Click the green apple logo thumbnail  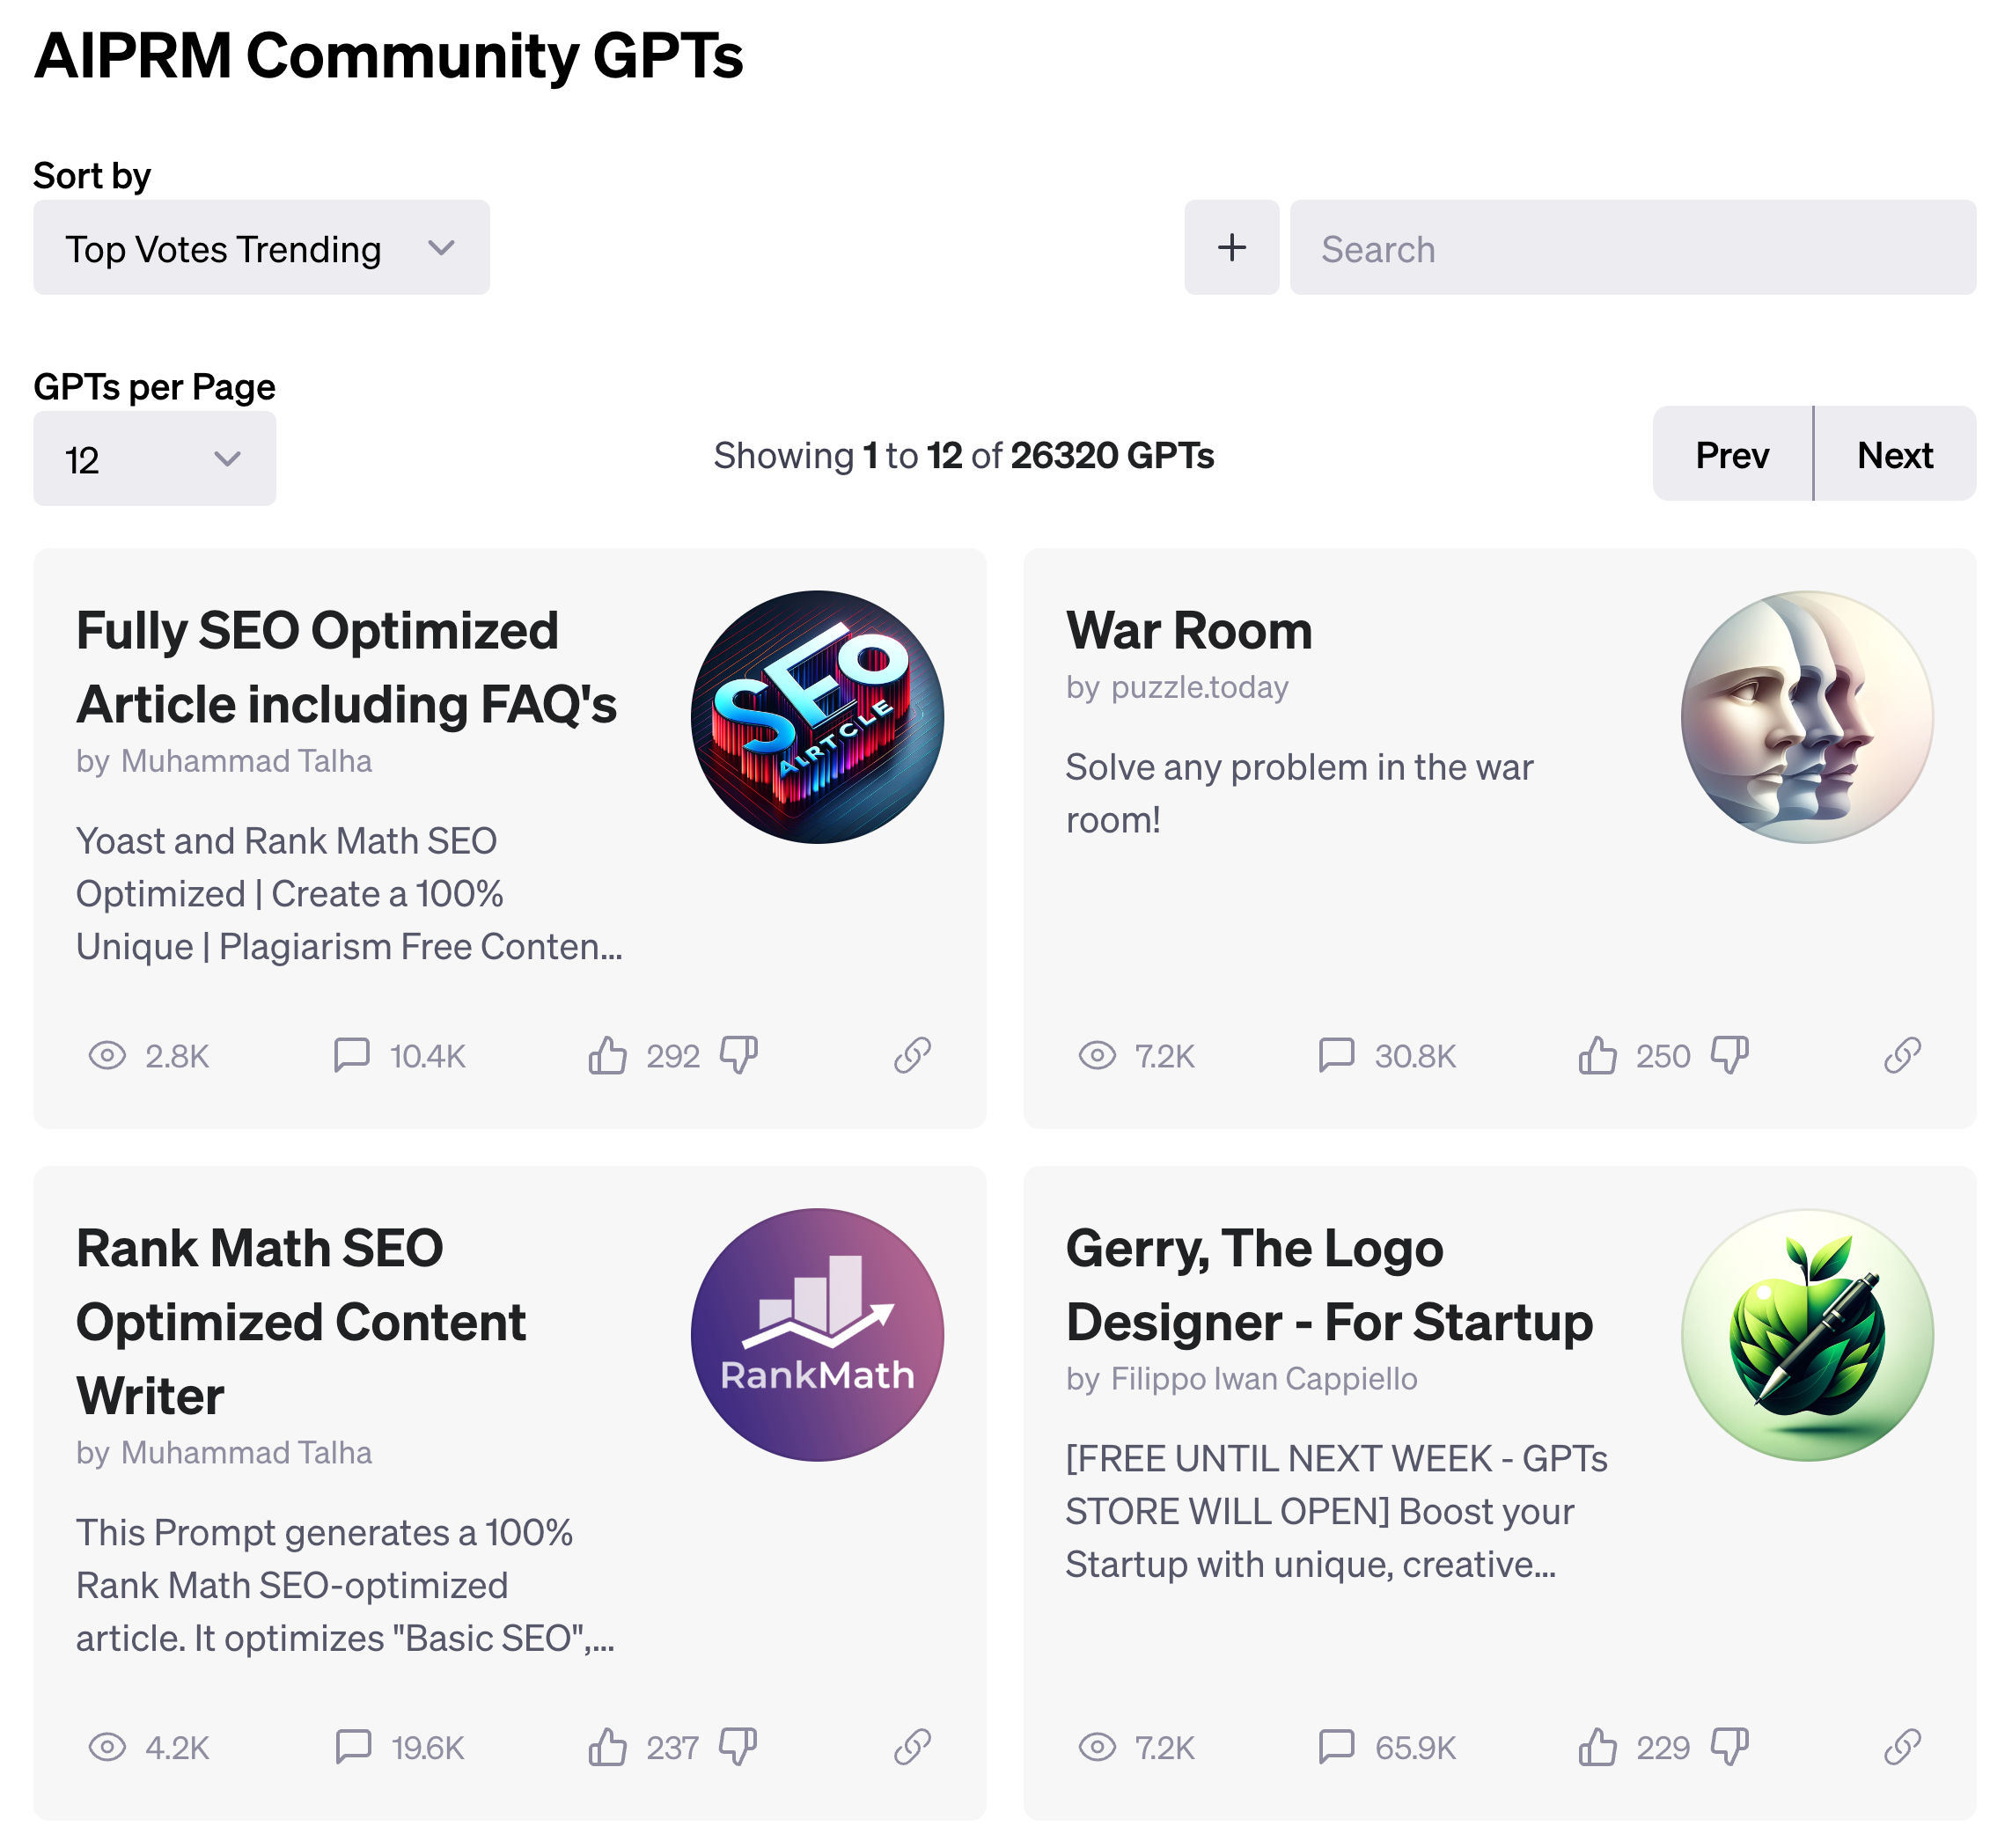coord(1807,1334)
